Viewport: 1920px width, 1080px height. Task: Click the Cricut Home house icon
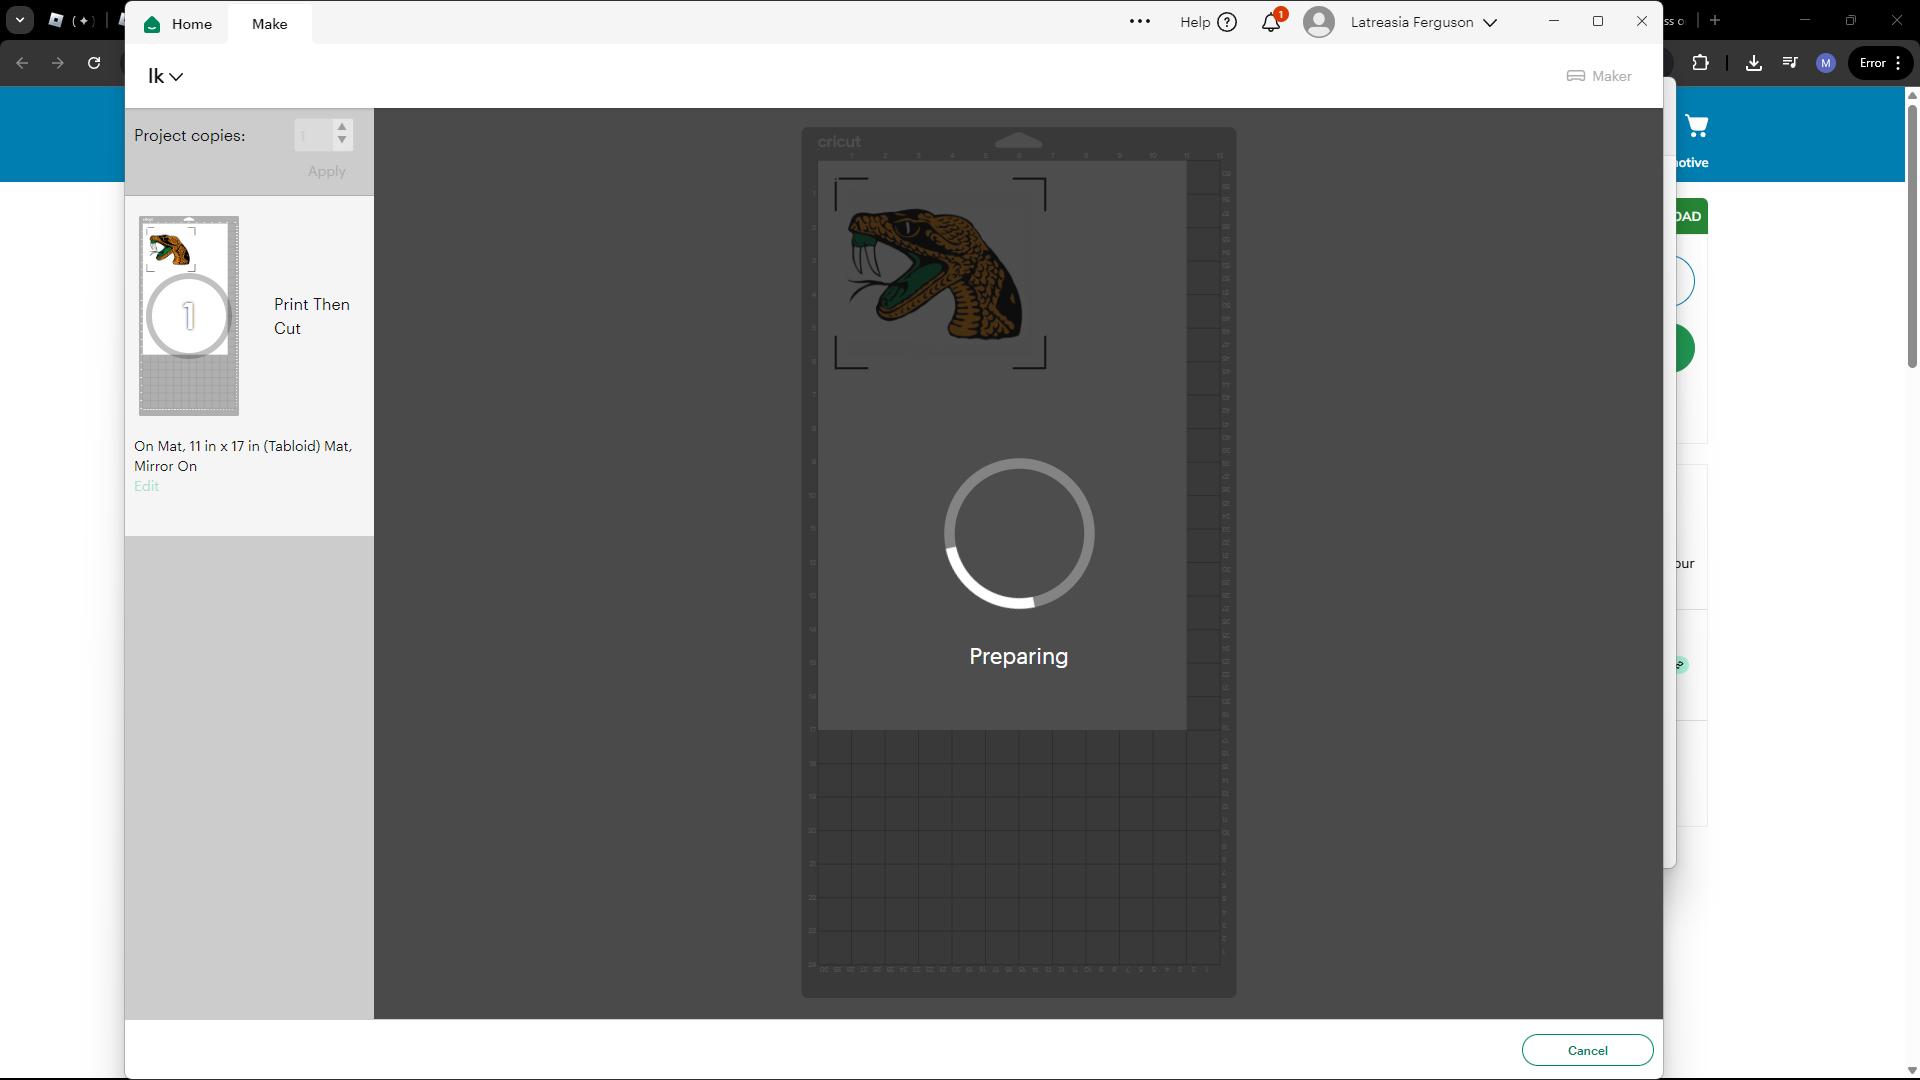pos(152,24)
